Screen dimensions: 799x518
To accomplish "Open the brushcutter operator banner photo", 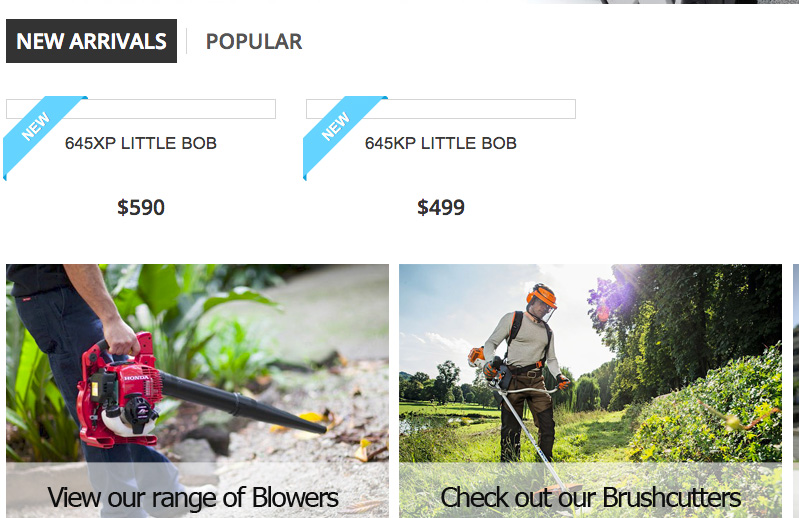I will pyautogui.click(x=590, y=363).
